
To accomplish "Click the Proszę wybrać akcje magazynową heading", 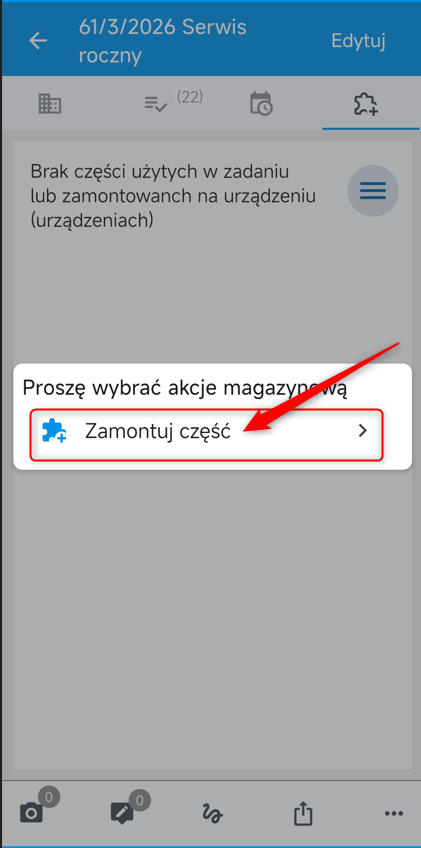I will tap(184, 389).
